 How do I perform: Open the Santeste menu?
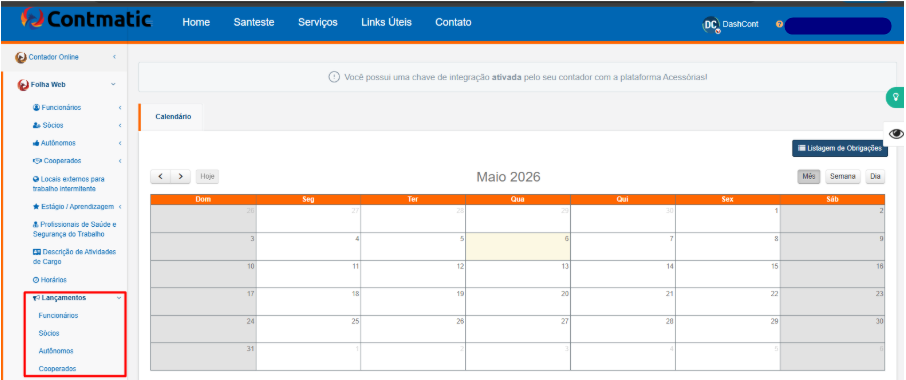coord(254,23)
